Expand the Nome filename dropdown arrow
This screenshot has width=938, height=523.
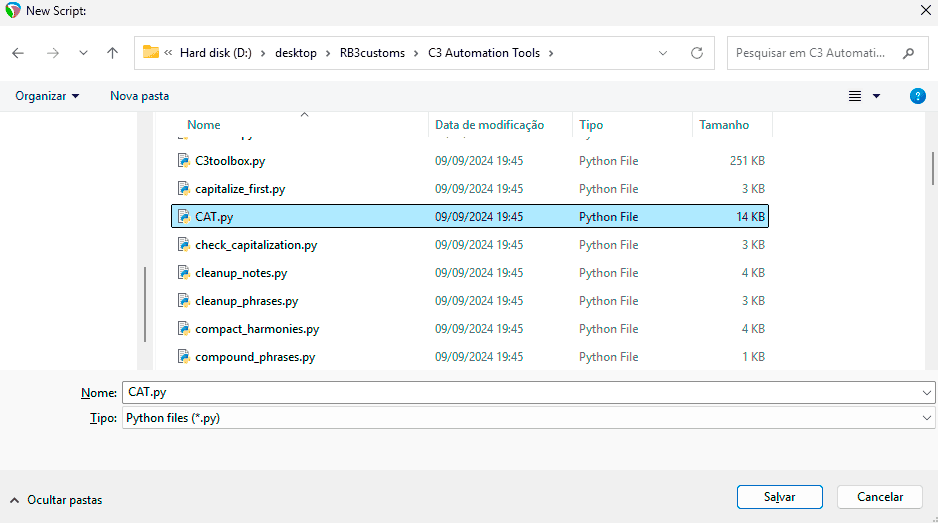pyautogui.click(x=927, y=393)
